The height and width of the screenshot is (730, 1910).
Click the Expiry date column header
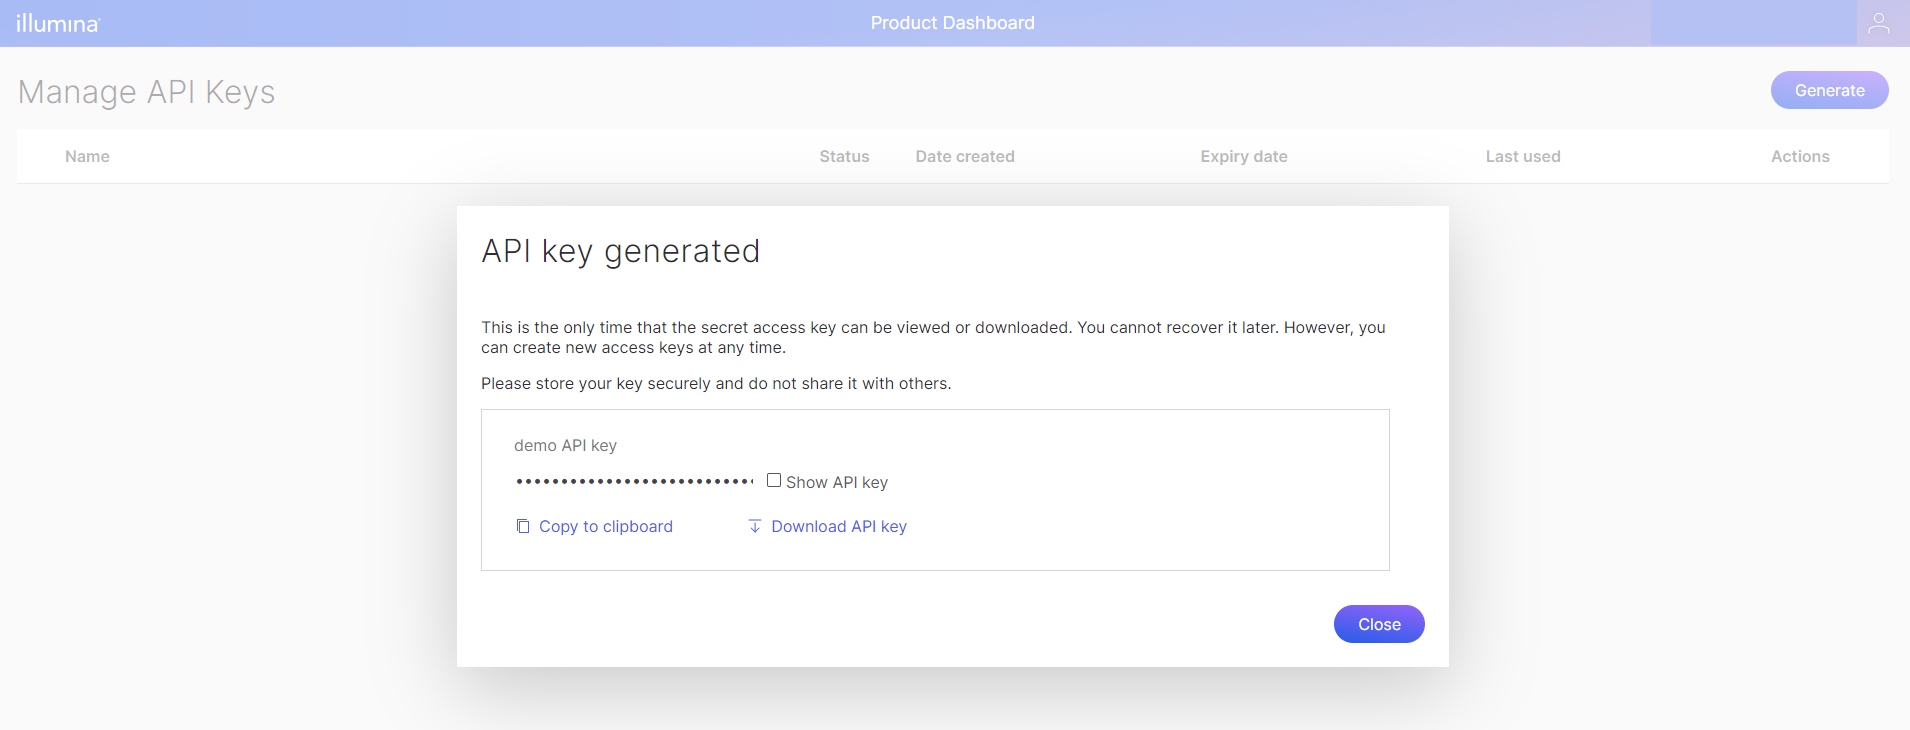1243,156
